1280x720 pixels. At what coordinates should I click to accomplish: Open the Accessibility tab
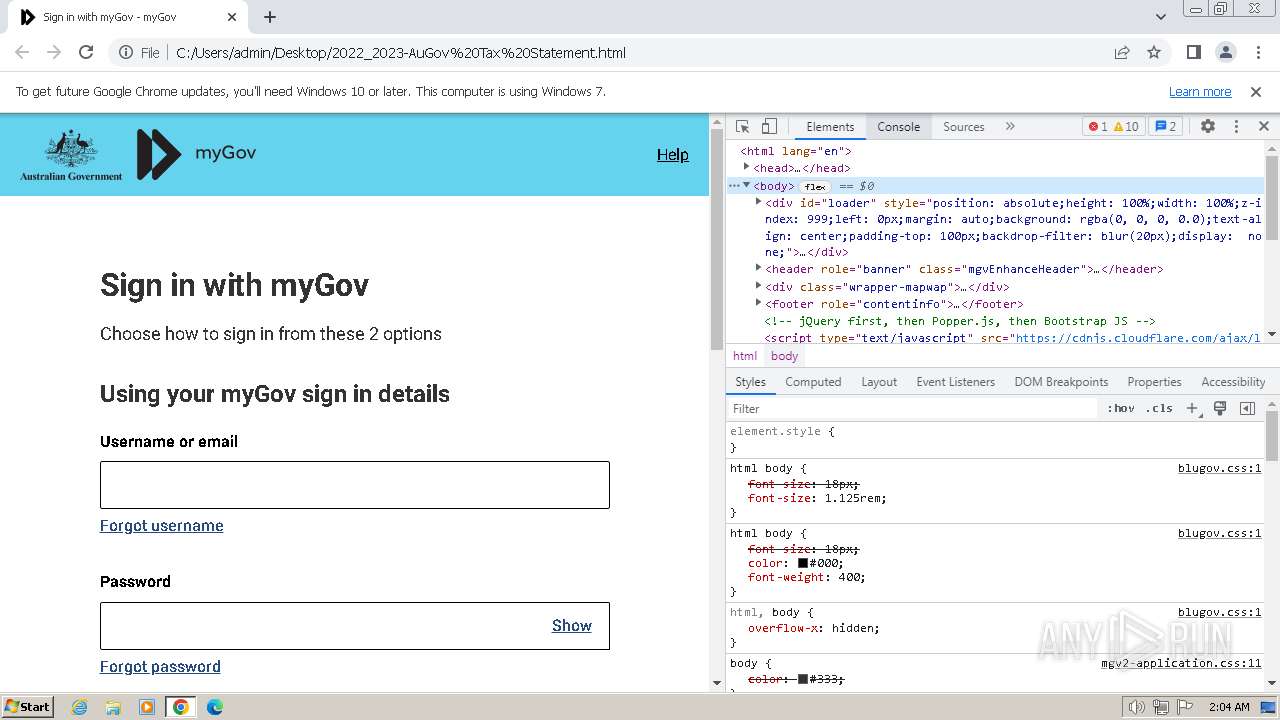click(x=1233, y=382)
